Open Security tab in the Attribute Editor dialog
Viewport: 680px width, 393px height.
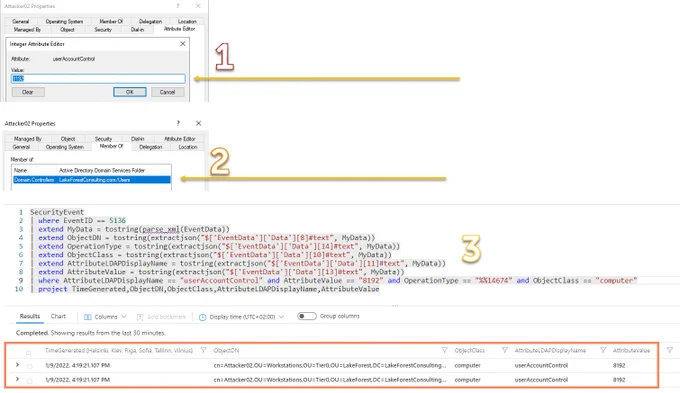click(x=103, y=29)
